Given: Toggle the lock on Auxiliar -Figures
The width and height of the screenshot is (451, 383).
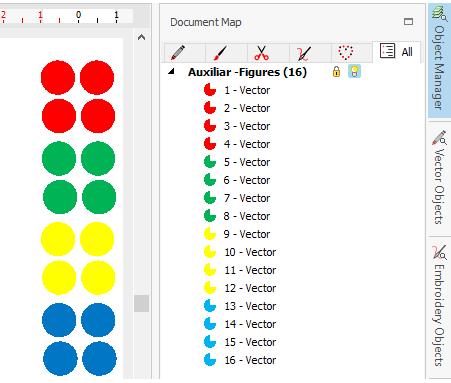Looking at the screenshot, I should (x=336, y=71).
